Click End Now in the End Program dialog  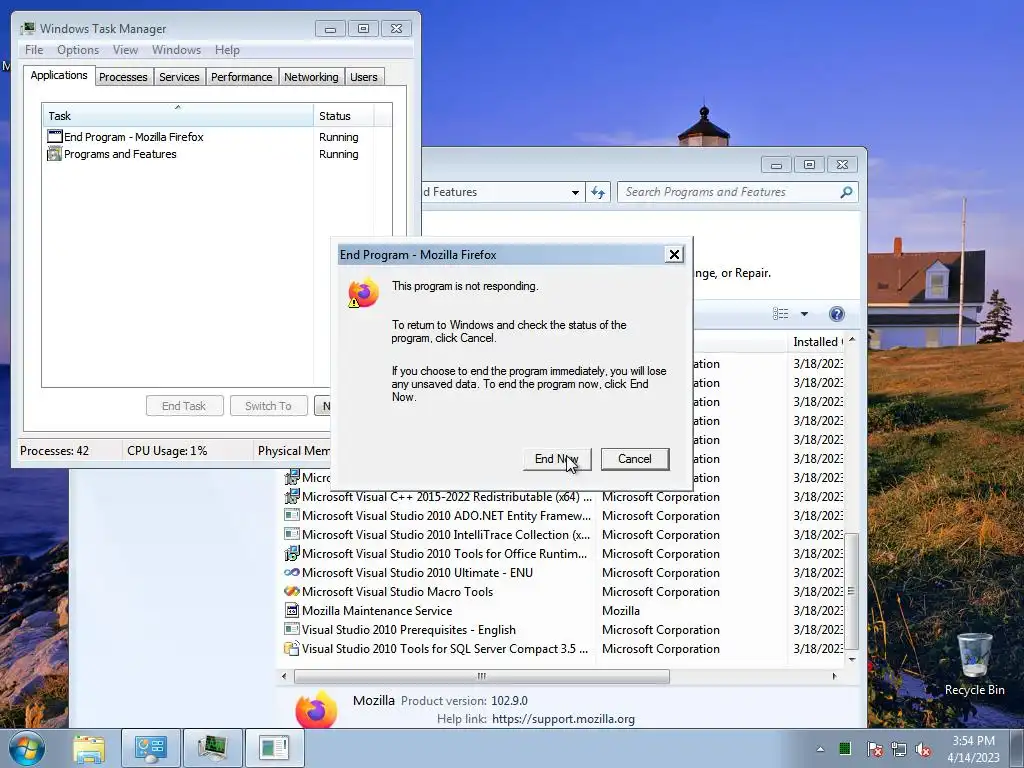pos(557,459)
